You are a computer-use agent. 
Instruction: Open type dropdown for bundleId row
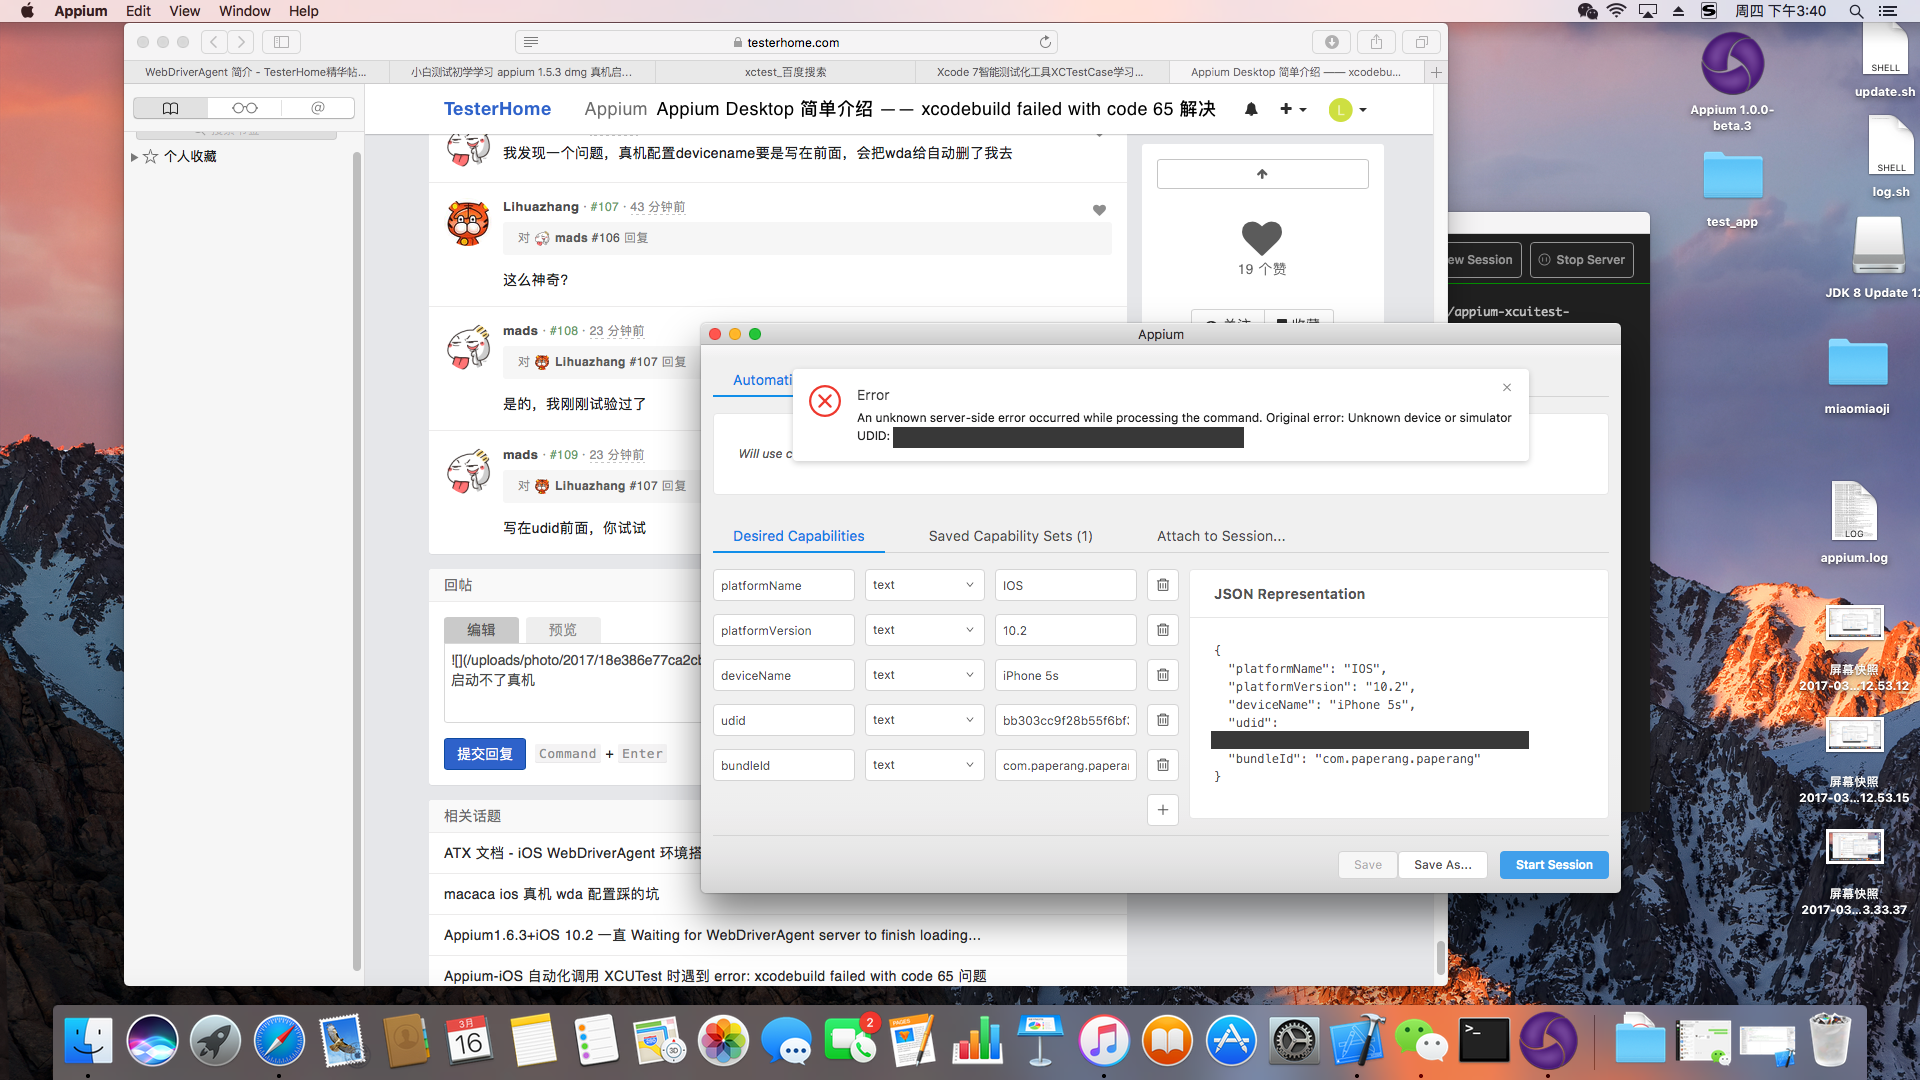coord(924,765)
